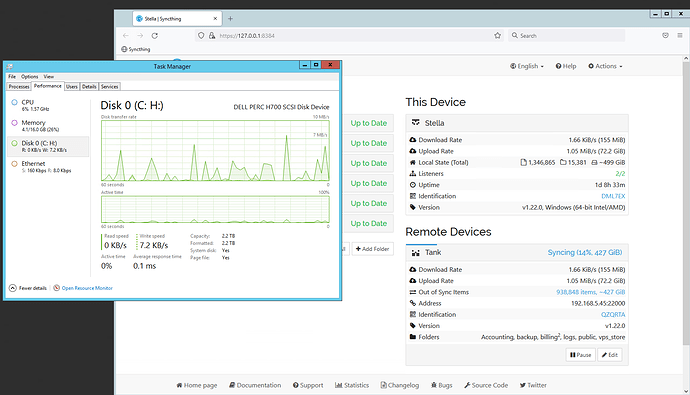Click the Disk transfer rate graph
The width and height of the screenshot is (690, 395).
215,150
